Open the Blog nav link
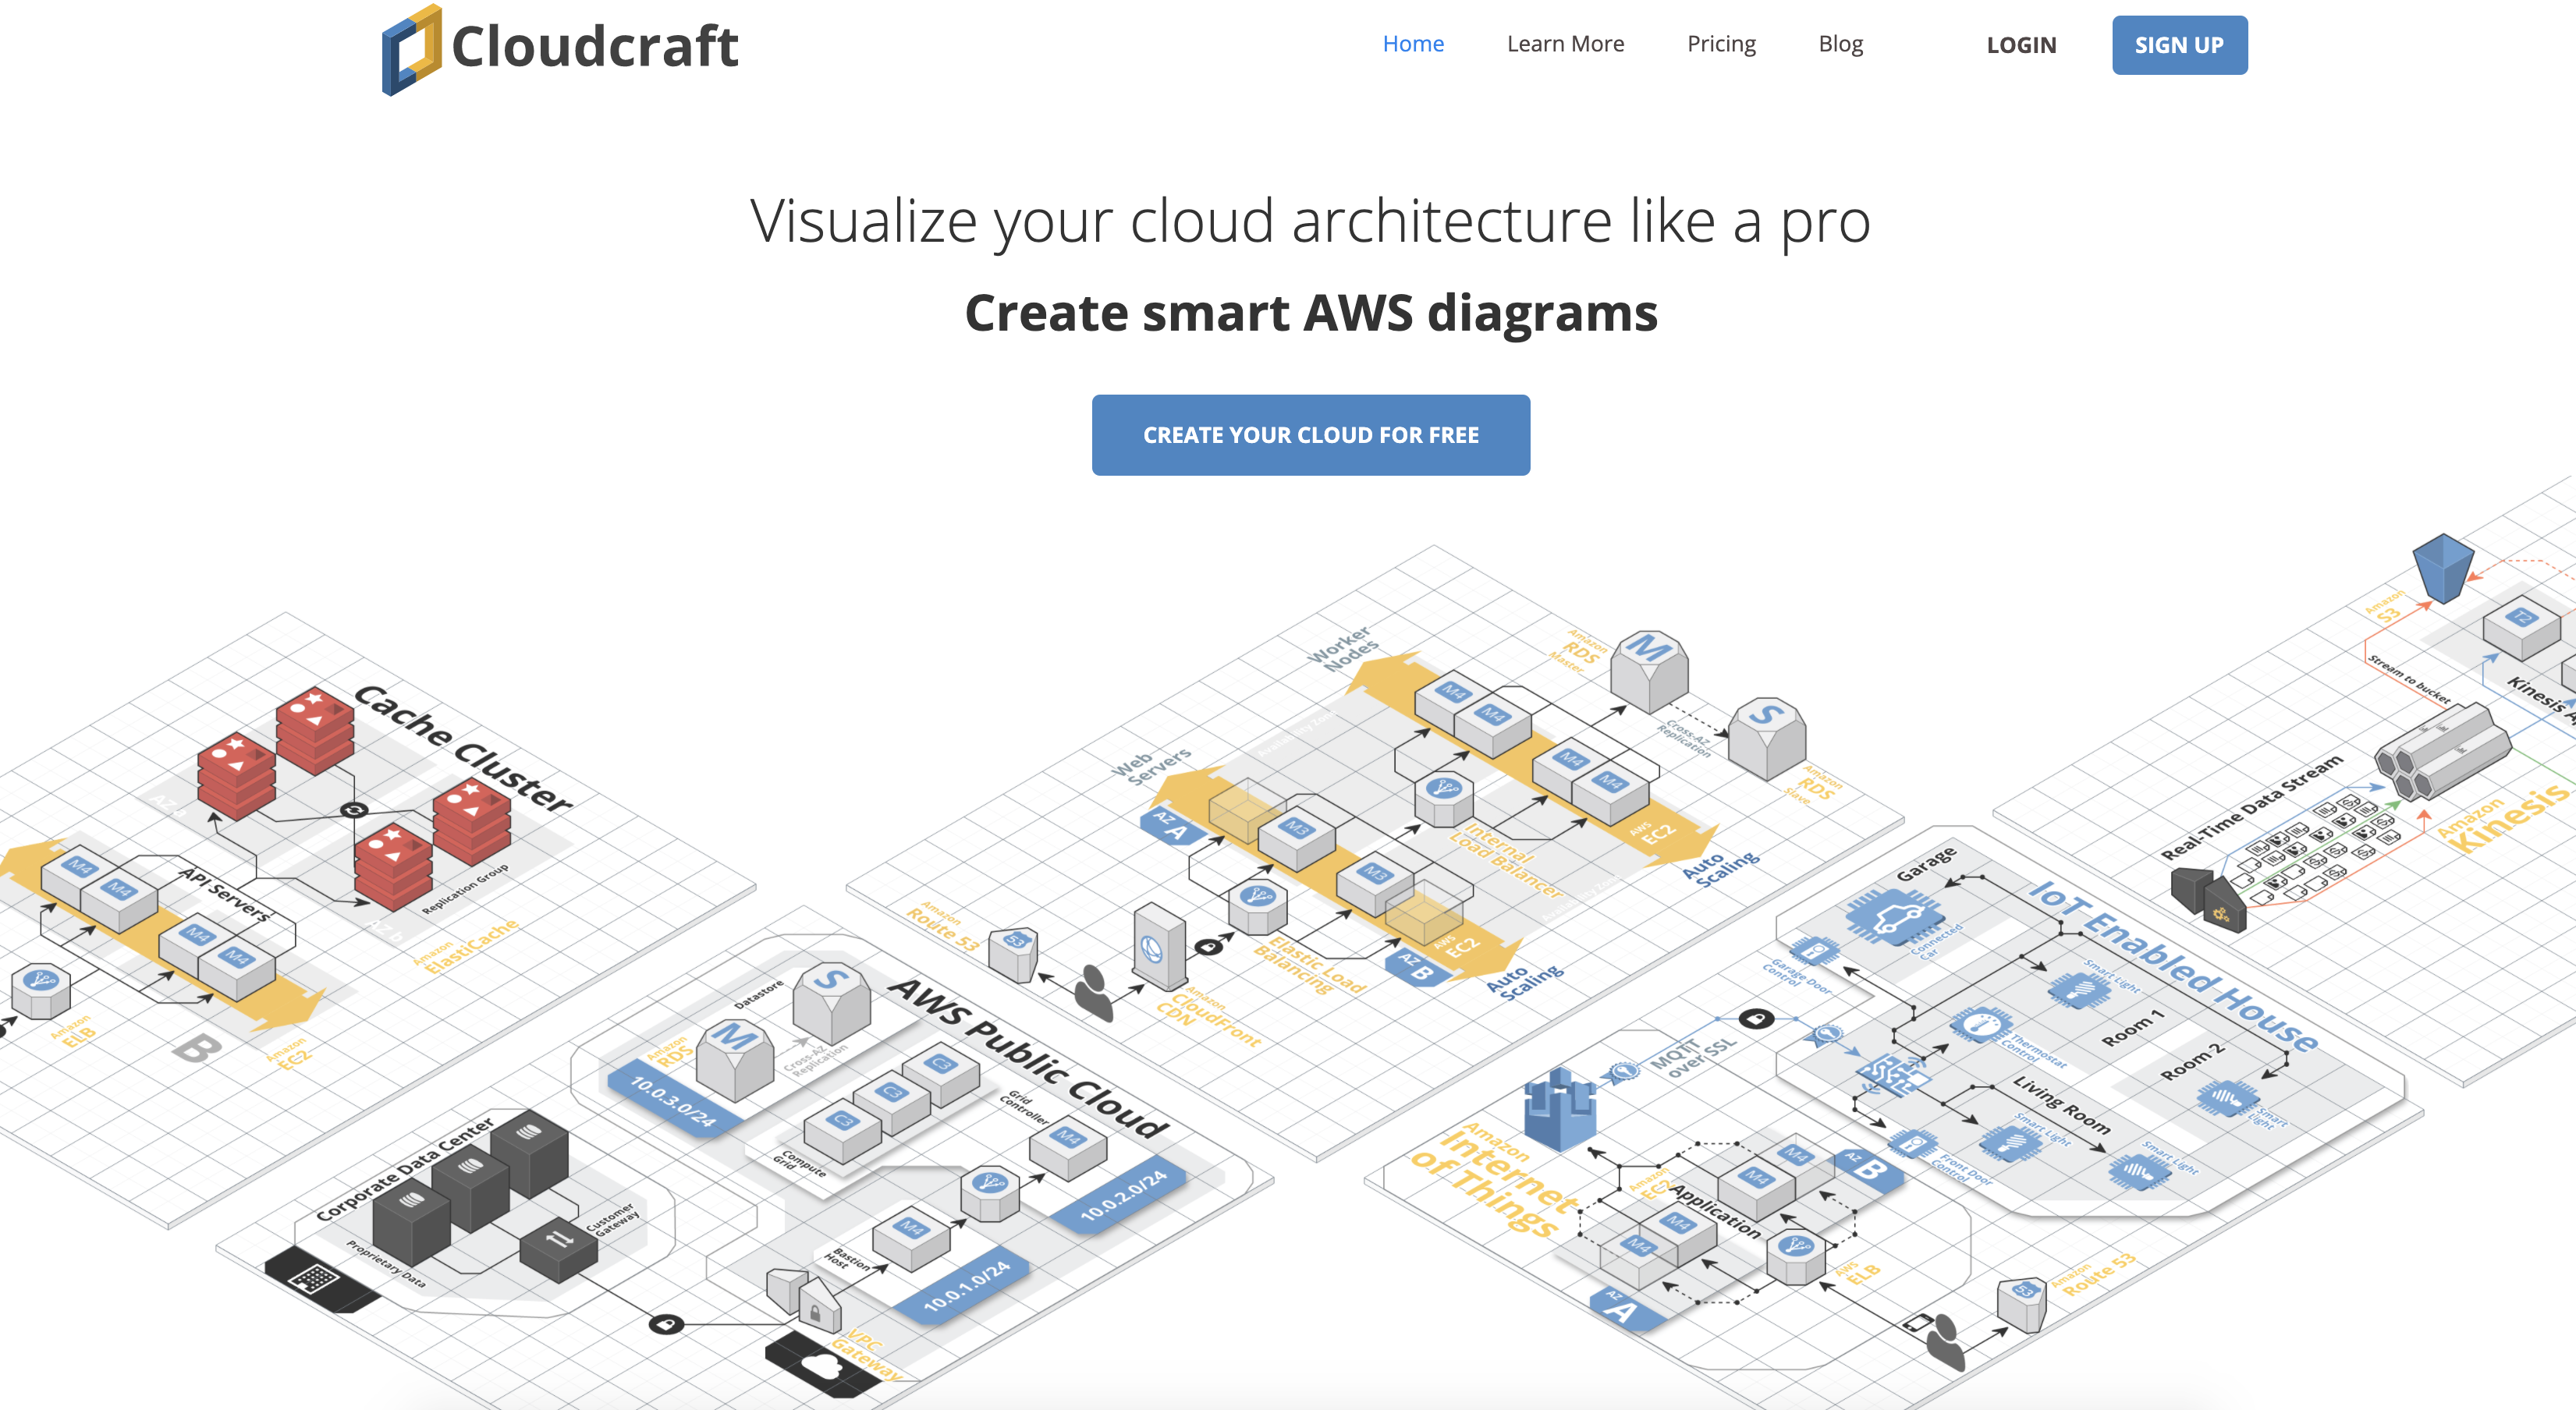The height and width of the screenshot is (1410, 2576). 1840,44
